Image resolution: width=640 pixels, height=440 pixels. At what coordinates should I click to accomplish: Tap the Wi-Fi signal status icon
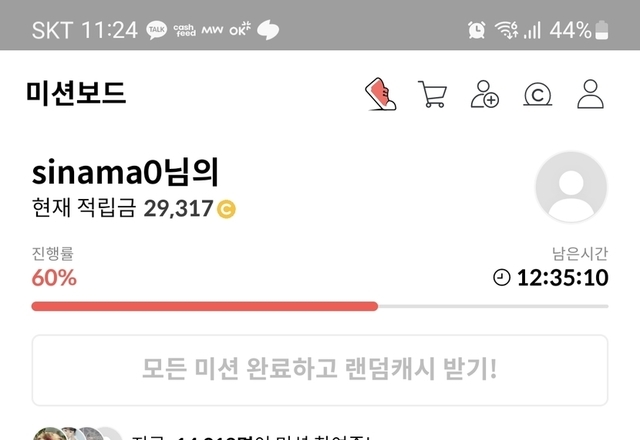[x=507, y=30]
